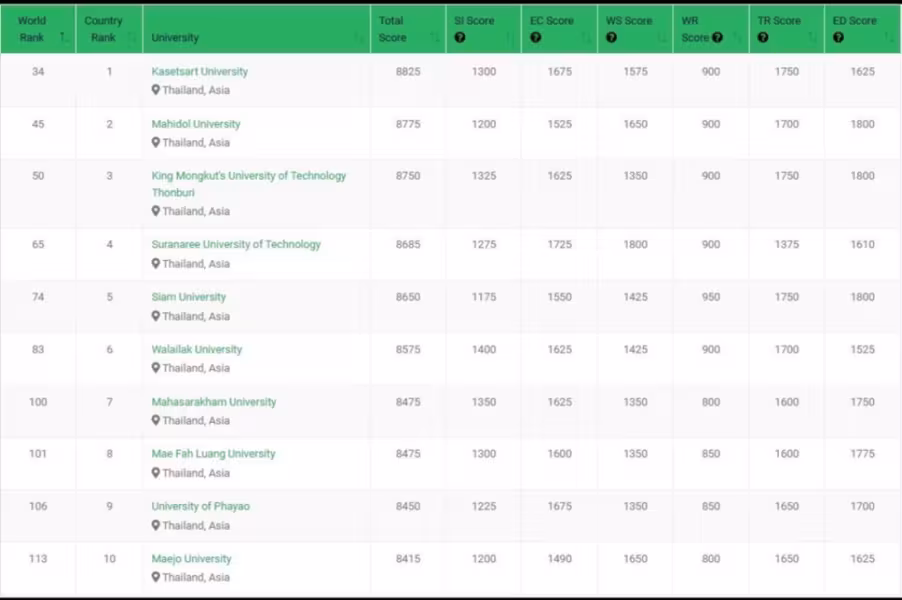
Task: Click the WS Score help question-mark icon
Action: (x=611, y=37)
